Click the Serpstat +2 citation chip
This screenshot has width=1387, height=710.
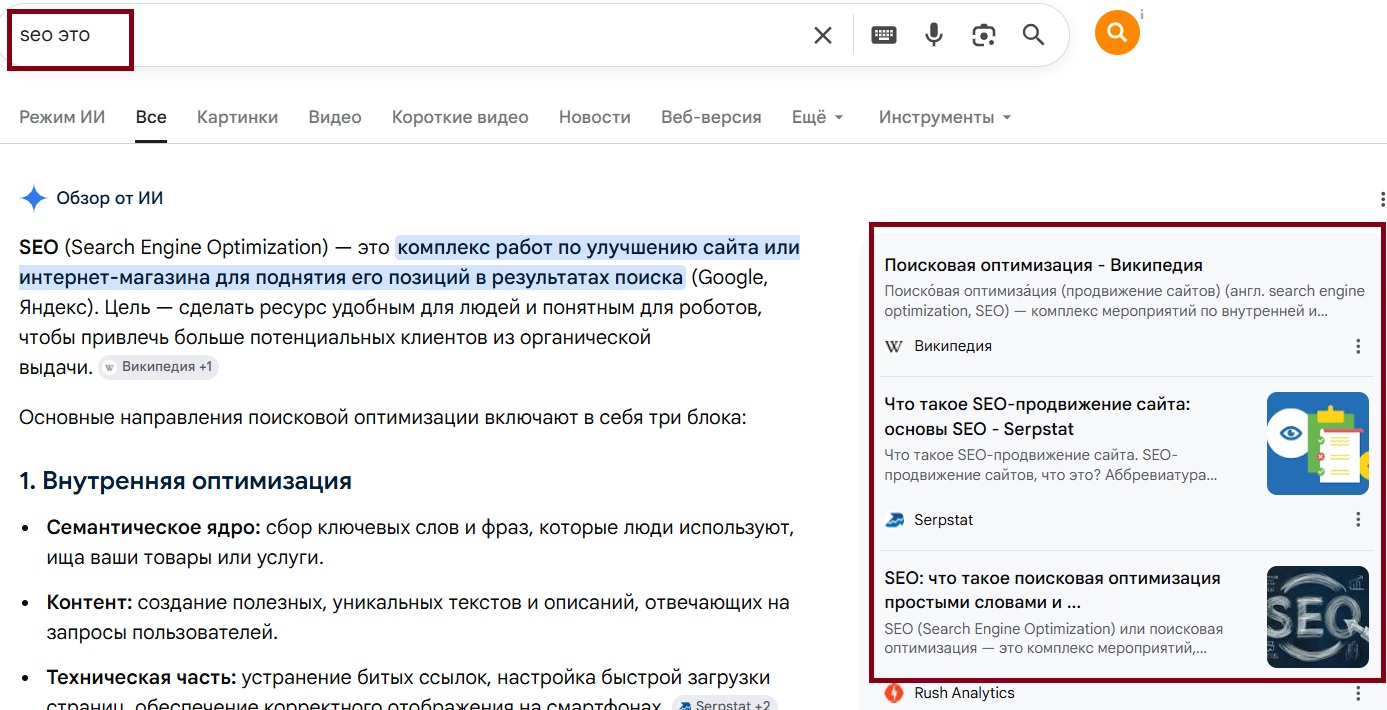point(725,703)
